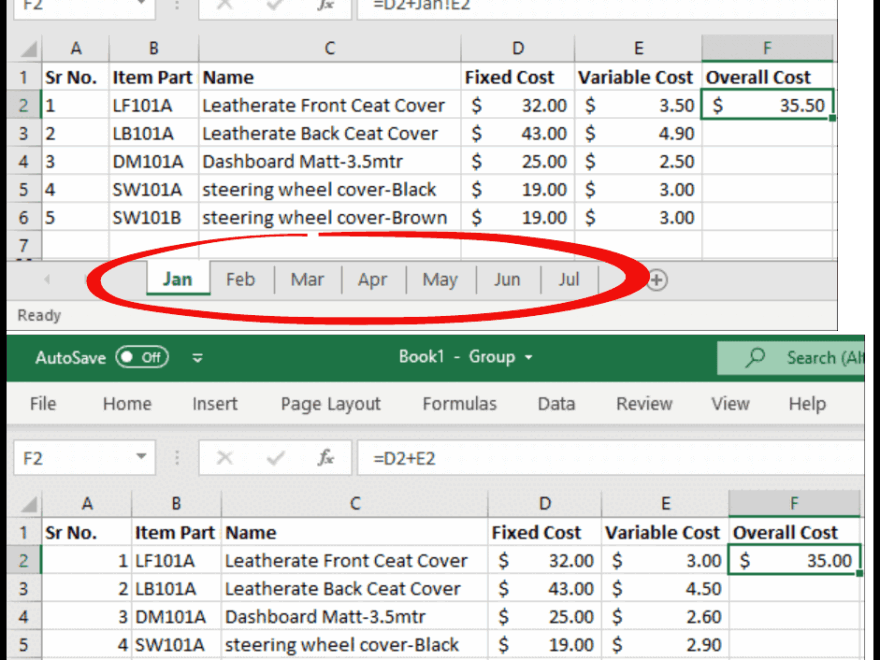Turn AutoSave on with its toggle

pos(140,357)
